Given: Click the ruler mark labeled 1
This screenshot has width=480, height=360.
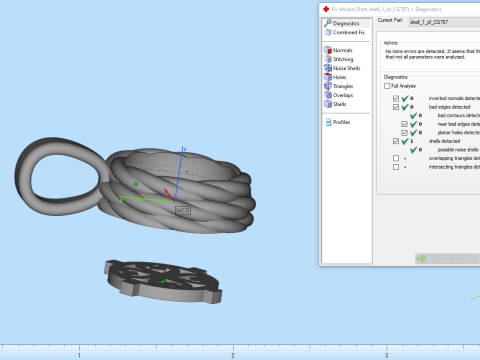Looking at the screenshot, I should coord(79,355).
